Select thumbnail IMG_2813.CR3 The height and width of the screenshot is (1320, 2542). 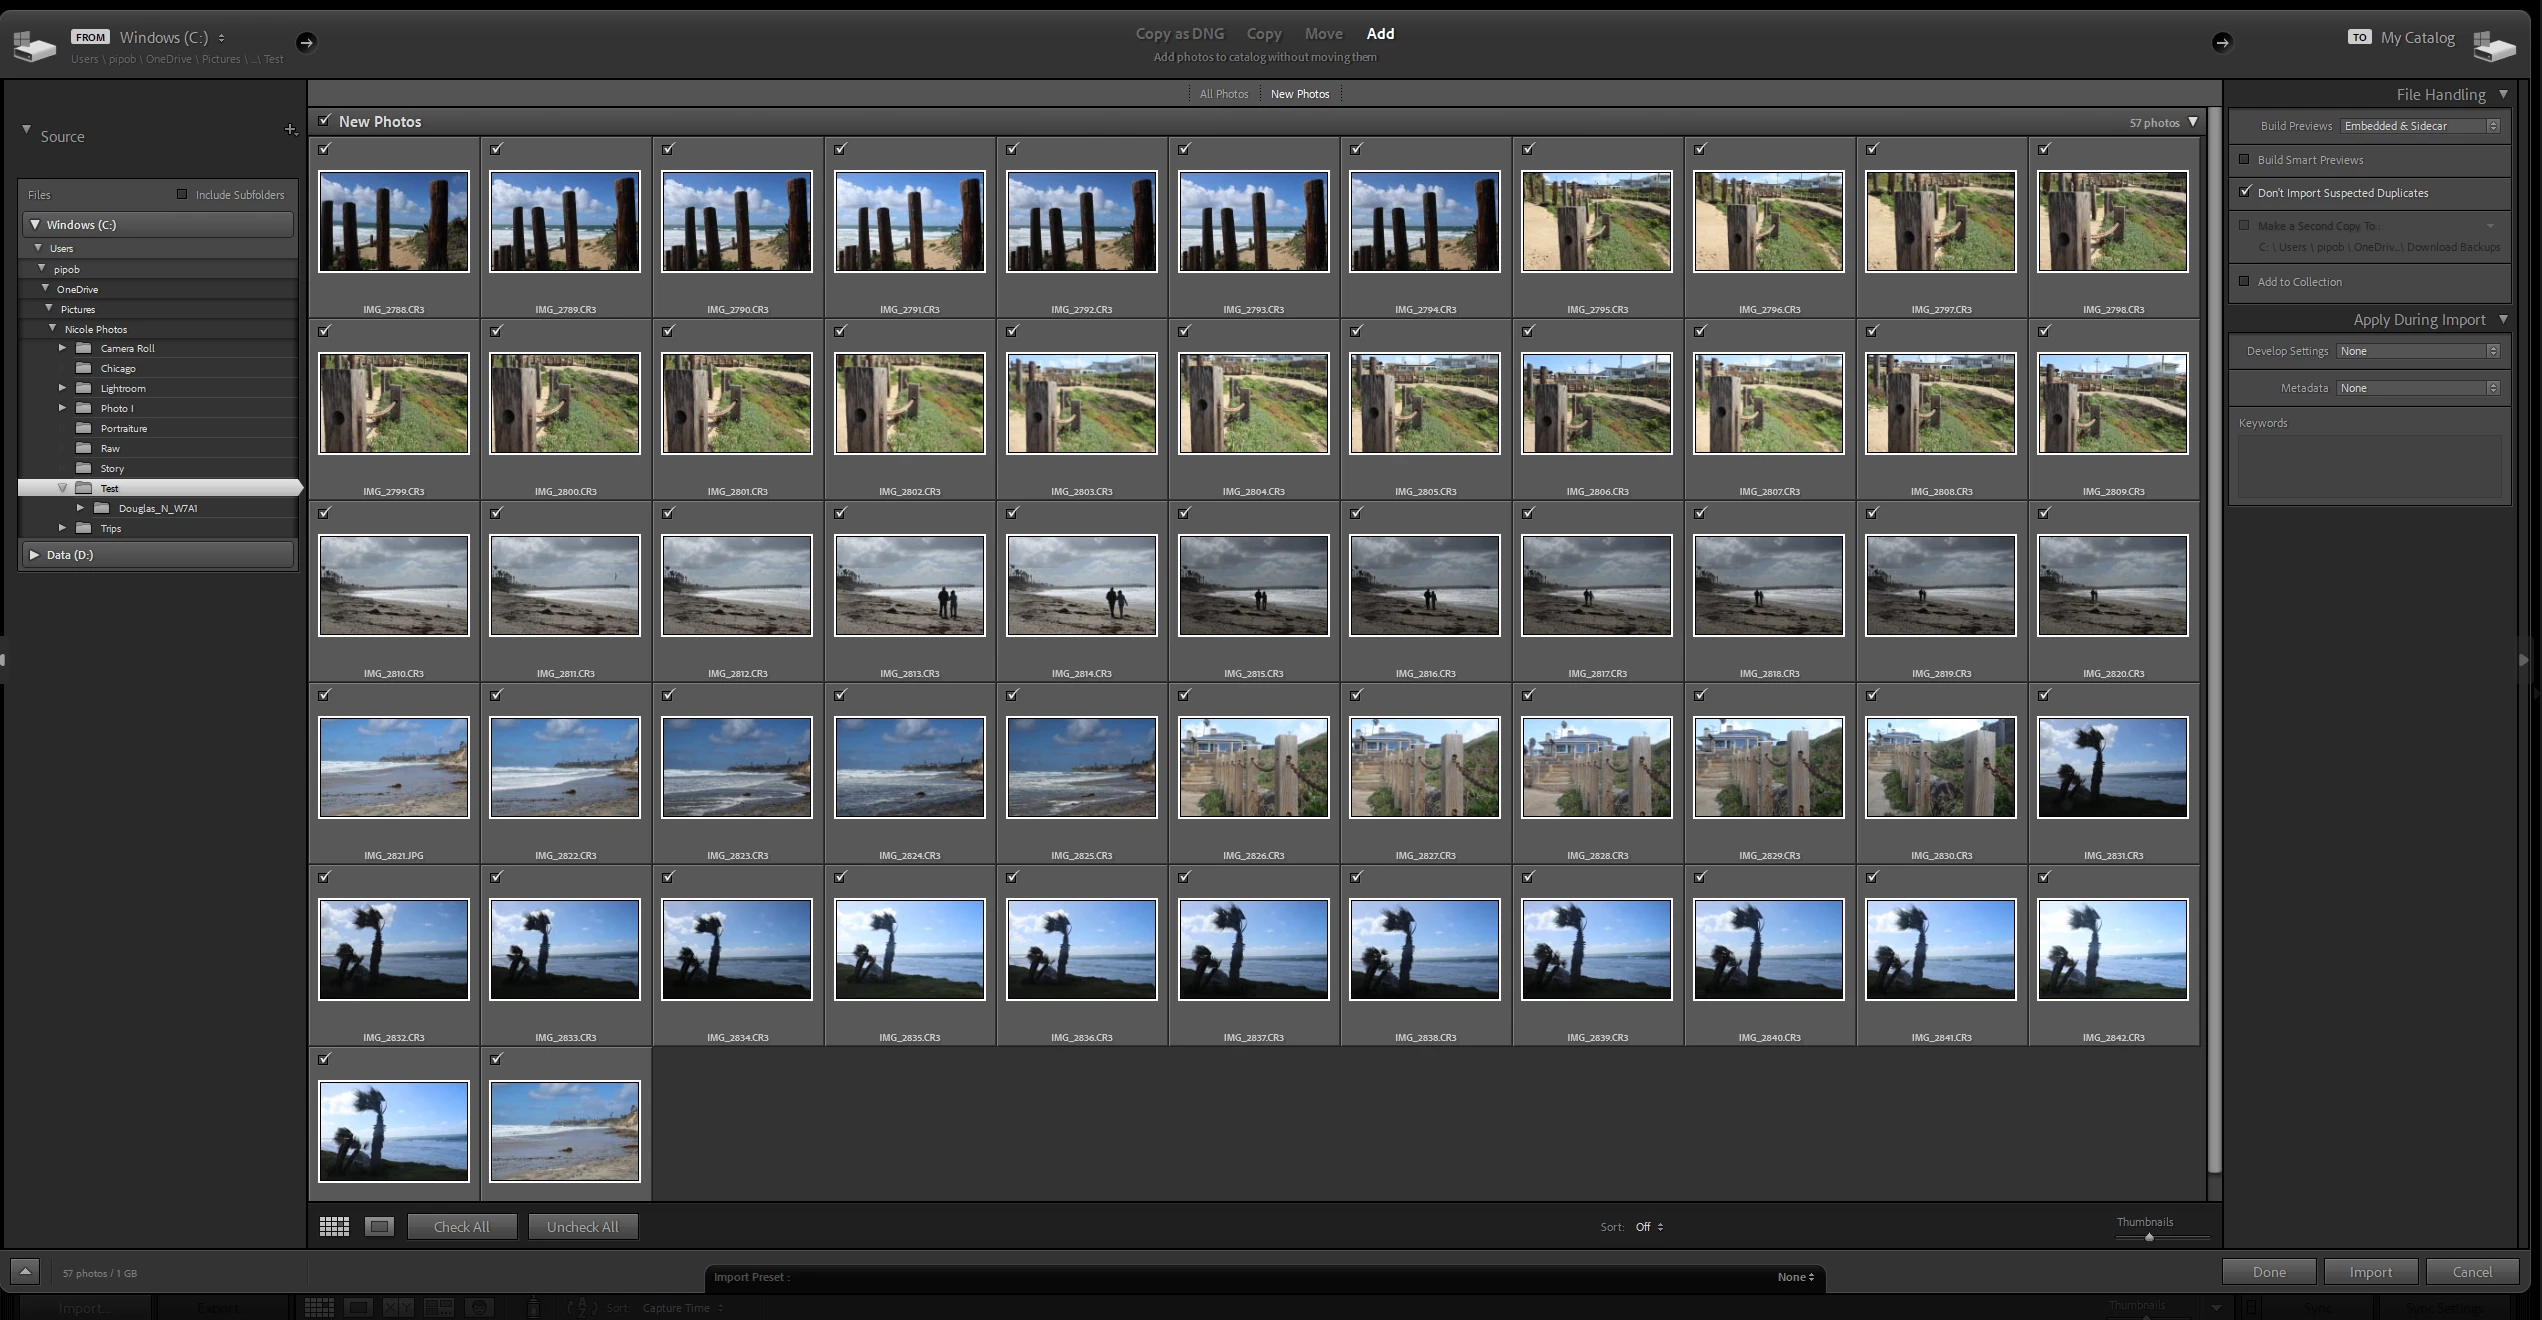[x=909, y=585]
